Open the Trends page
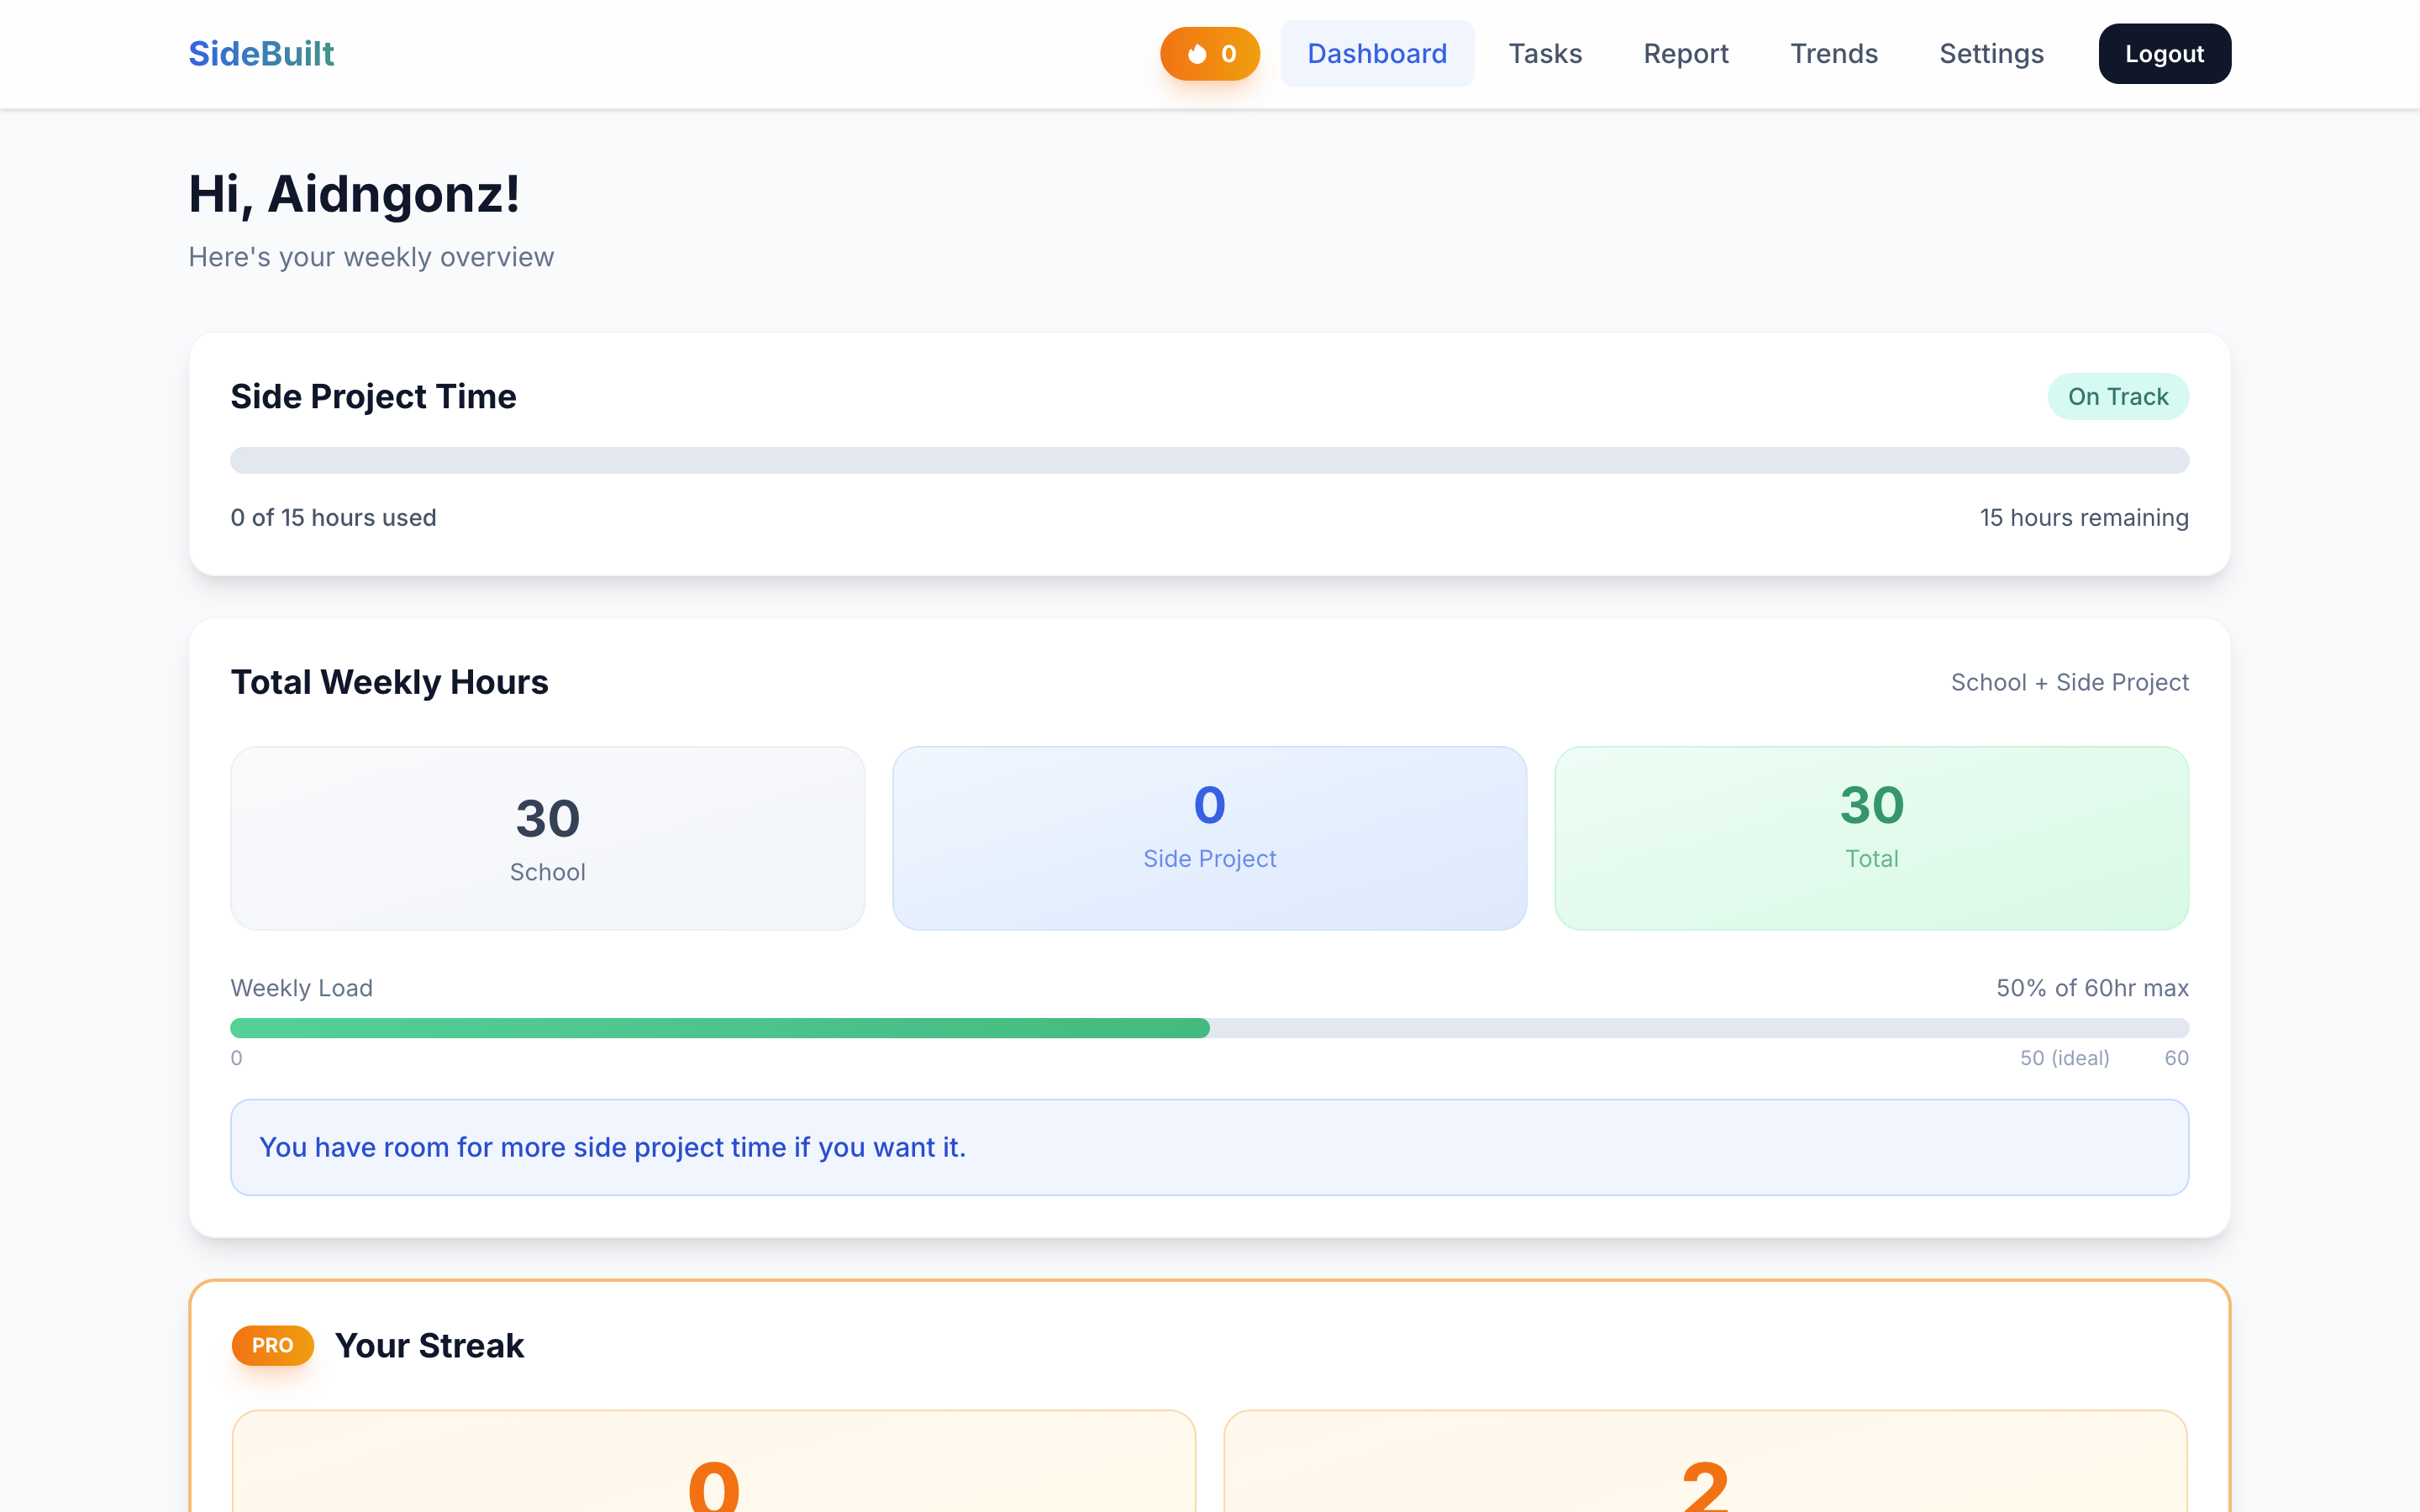Screen dimensions: 2420x1512 [1834, 53]
